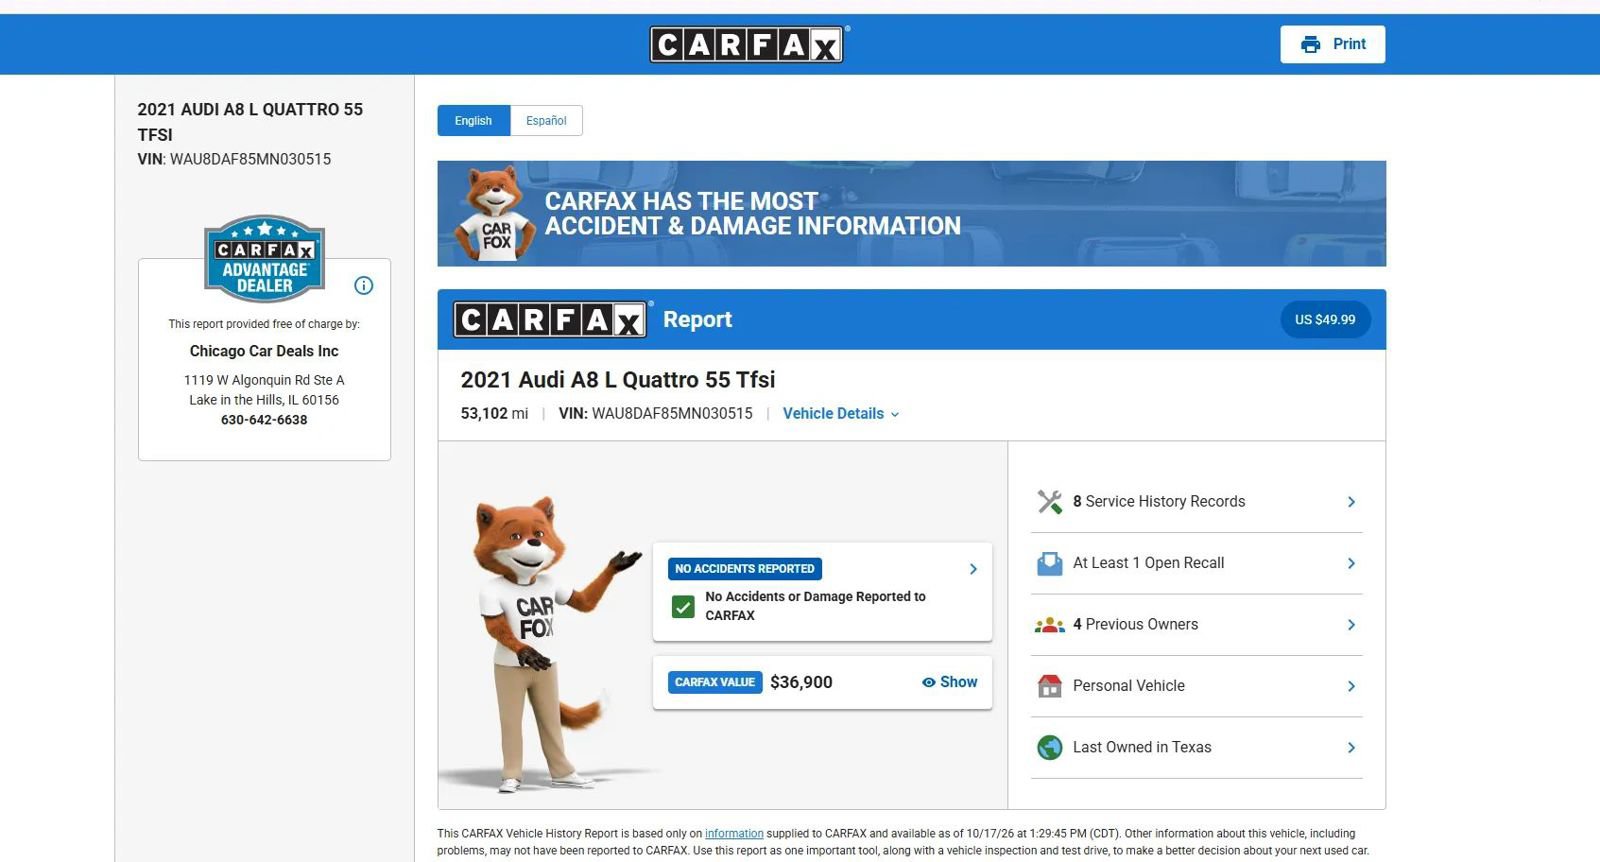Screen dimensions: 1600x862
Task: Open the No Accidents Reported chevron
Action: [973, 569]
